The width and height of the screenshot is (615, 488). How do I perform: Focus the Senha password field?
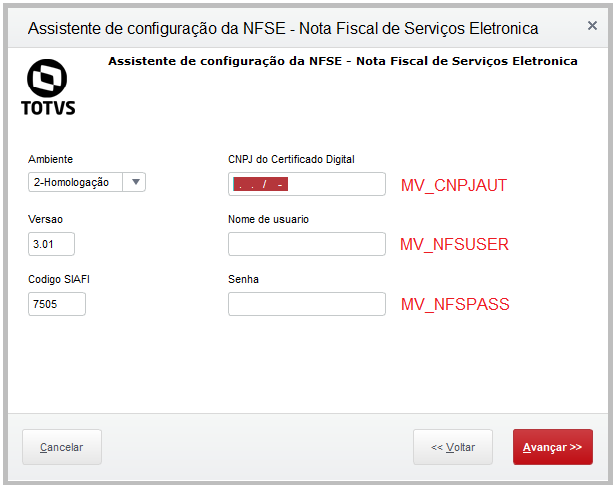coord(306,304)
